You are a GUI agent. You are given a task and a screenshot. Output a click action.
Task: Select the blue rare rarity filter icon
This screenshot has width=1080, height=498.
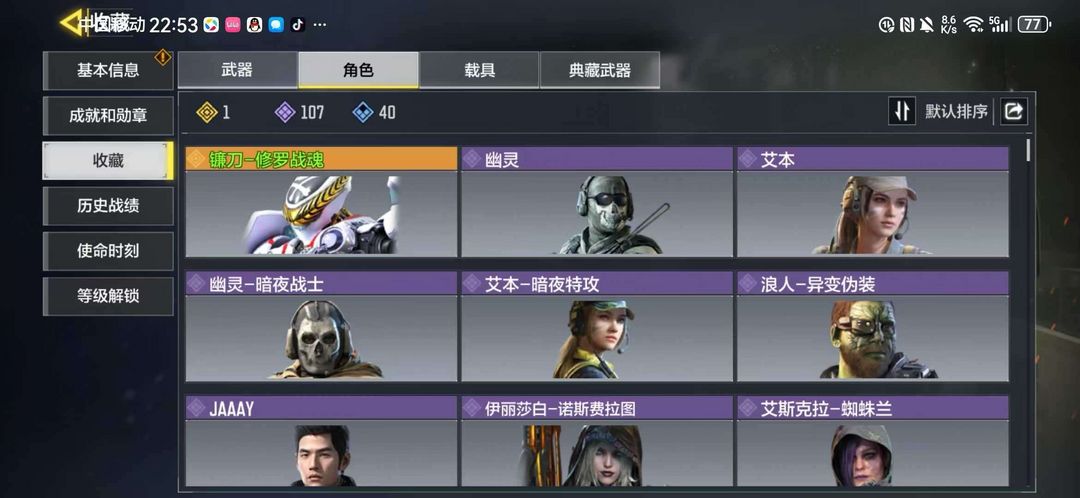tap(363, 112)
